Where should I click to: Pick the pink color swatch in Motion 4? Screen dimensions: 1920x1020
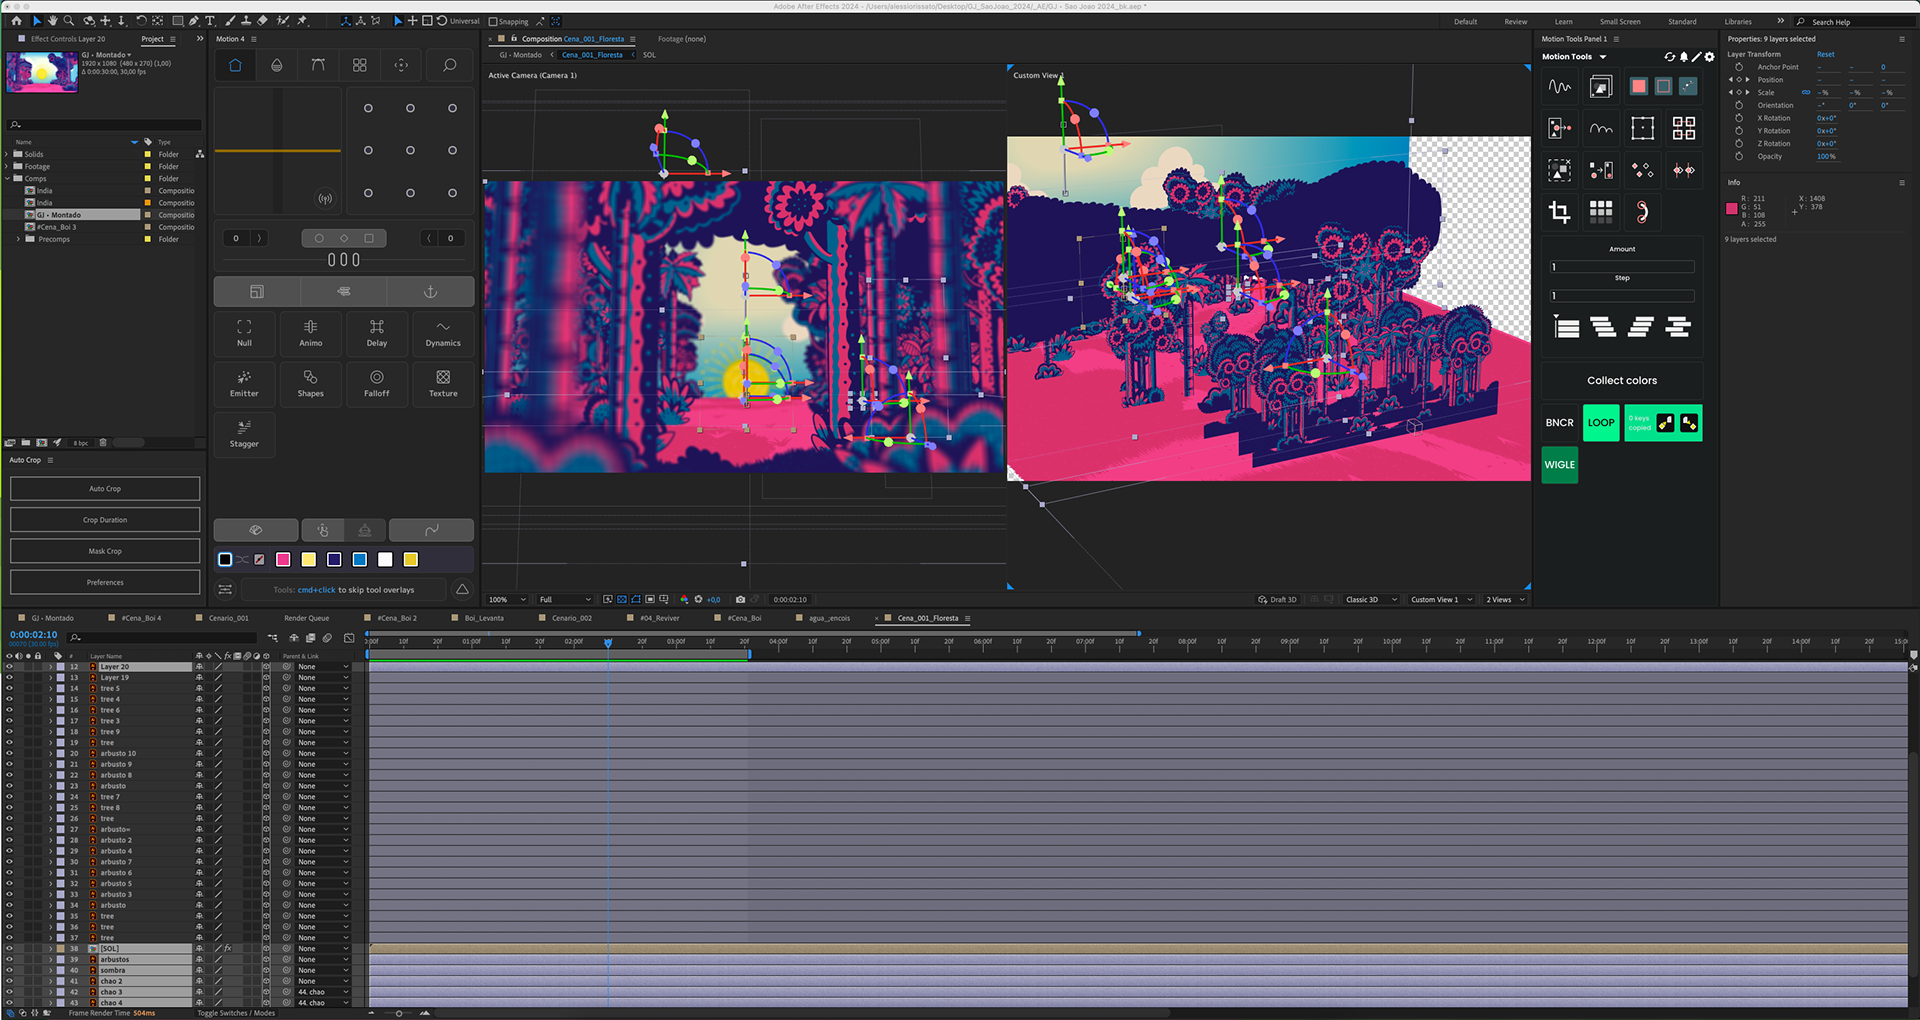(x=283, y=560)
